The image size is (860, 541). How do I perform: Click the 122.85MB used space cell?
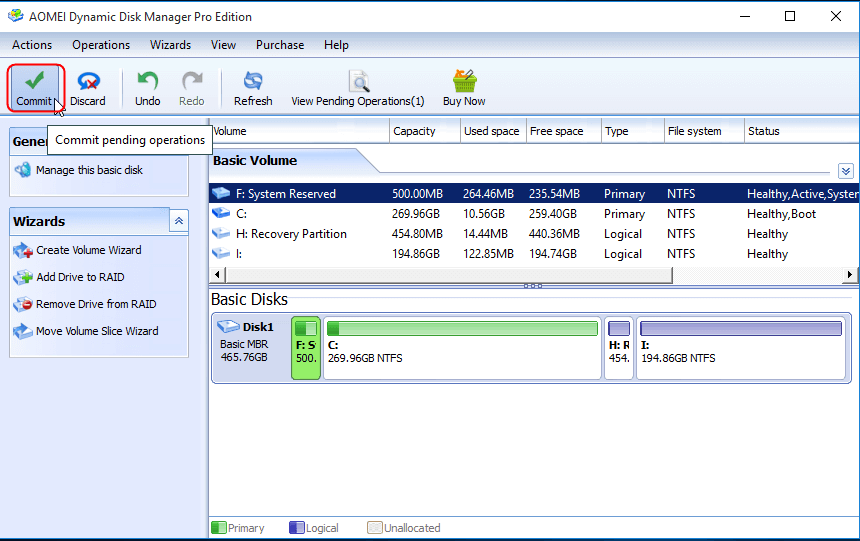pyautogui.click(x=488, y=253)
